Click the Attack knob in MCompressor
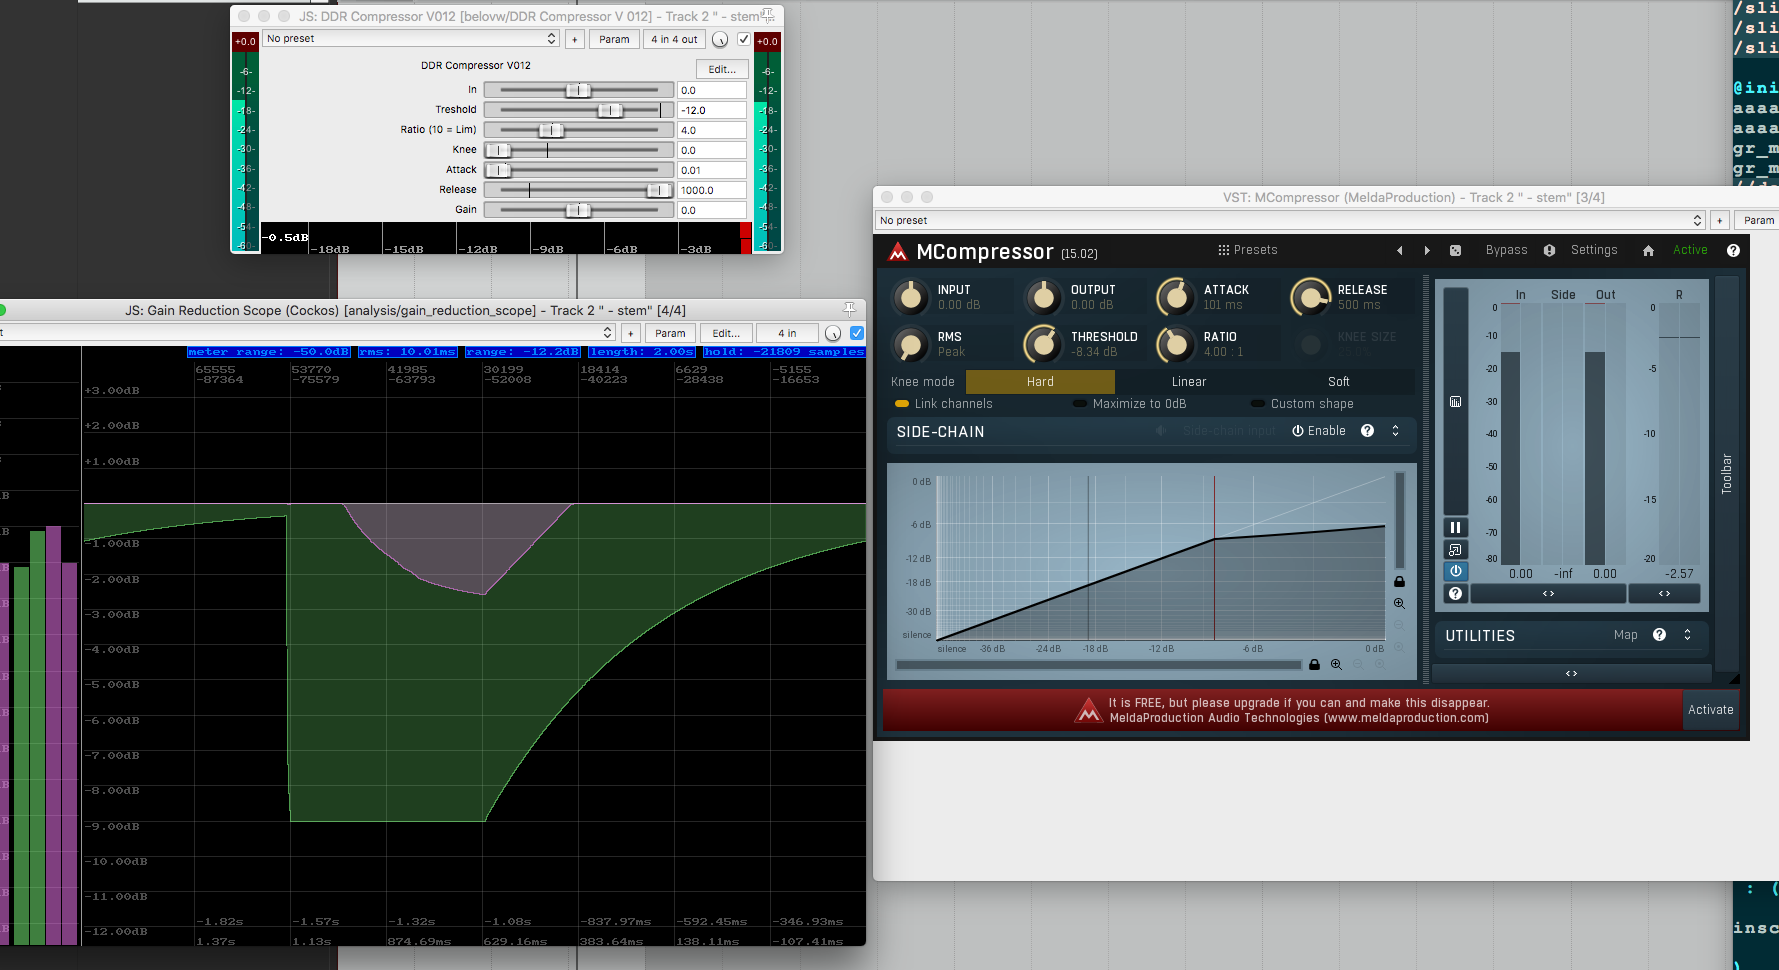Image resolution: width=1779 pixels, height=970 pixels. (1176, 297)
